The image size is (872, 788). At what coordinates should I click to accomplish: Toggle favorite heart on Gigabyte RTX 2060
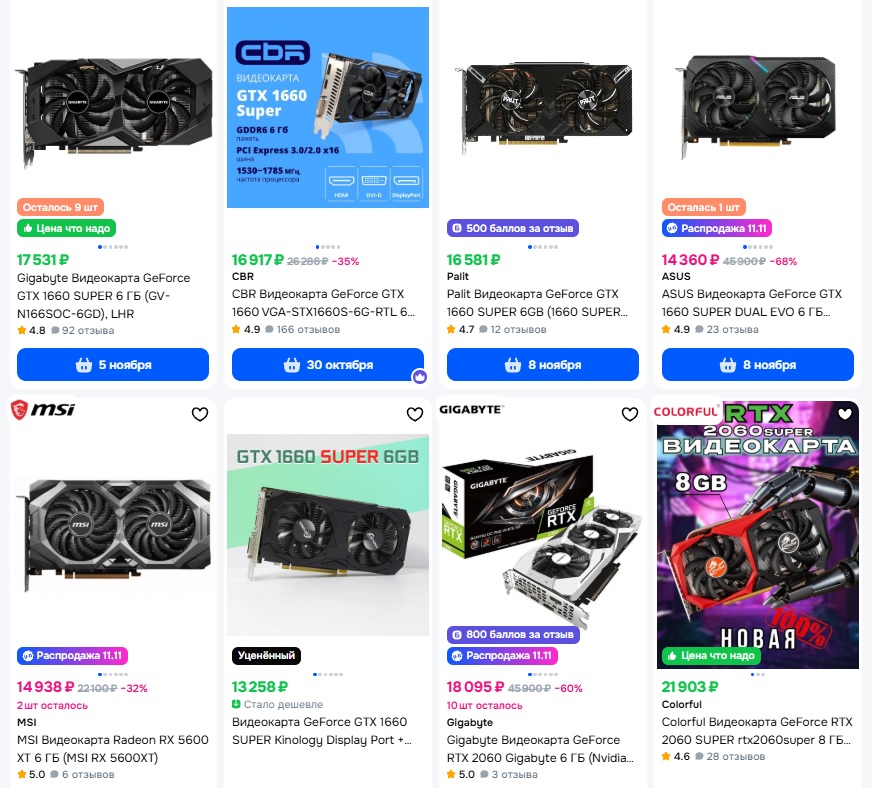pyautogui.click(x=630, y=414)
